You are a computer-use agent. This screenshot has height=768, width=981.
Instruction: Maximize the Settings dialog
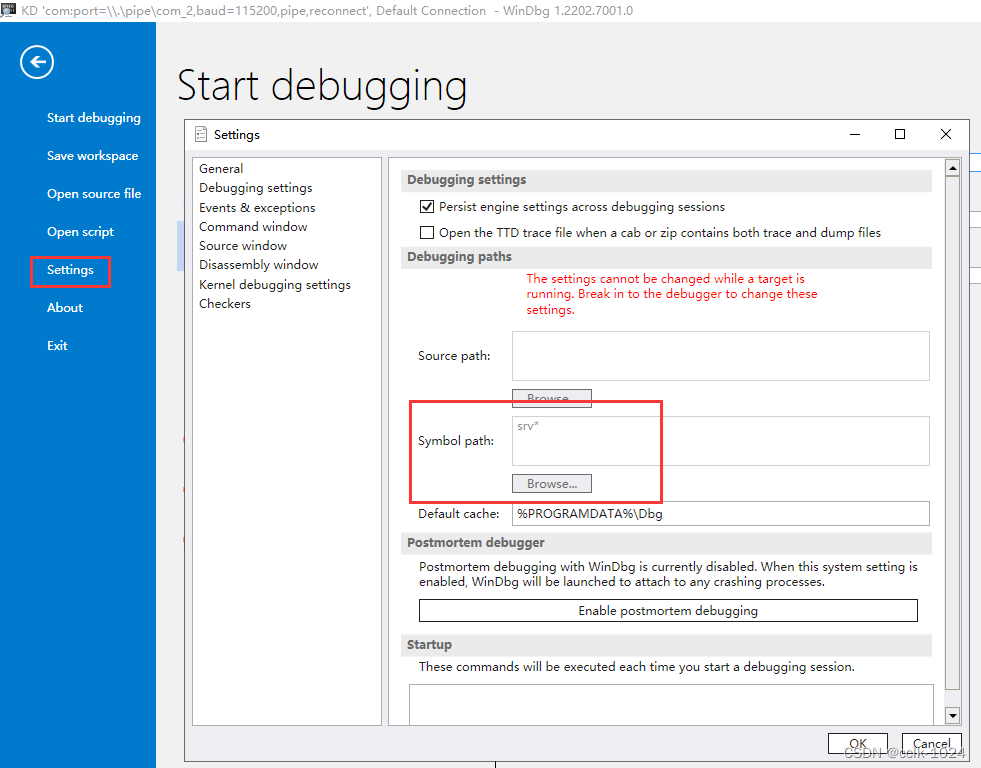click(x=900, y=134)
